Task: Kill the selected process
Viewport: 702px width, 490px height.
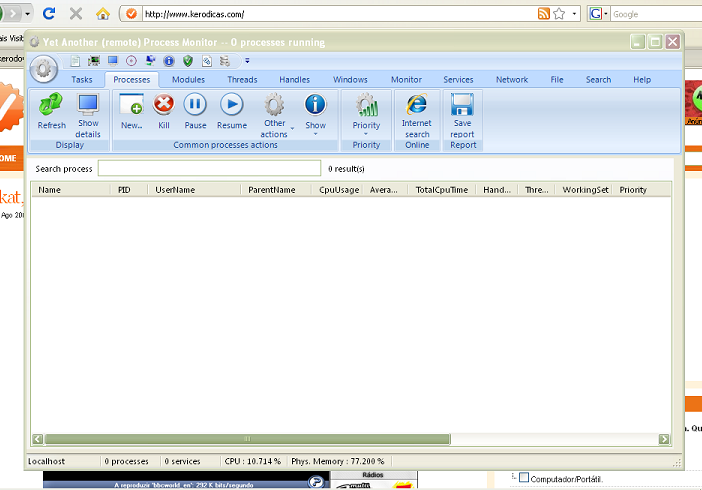Action: coord(164,111)
